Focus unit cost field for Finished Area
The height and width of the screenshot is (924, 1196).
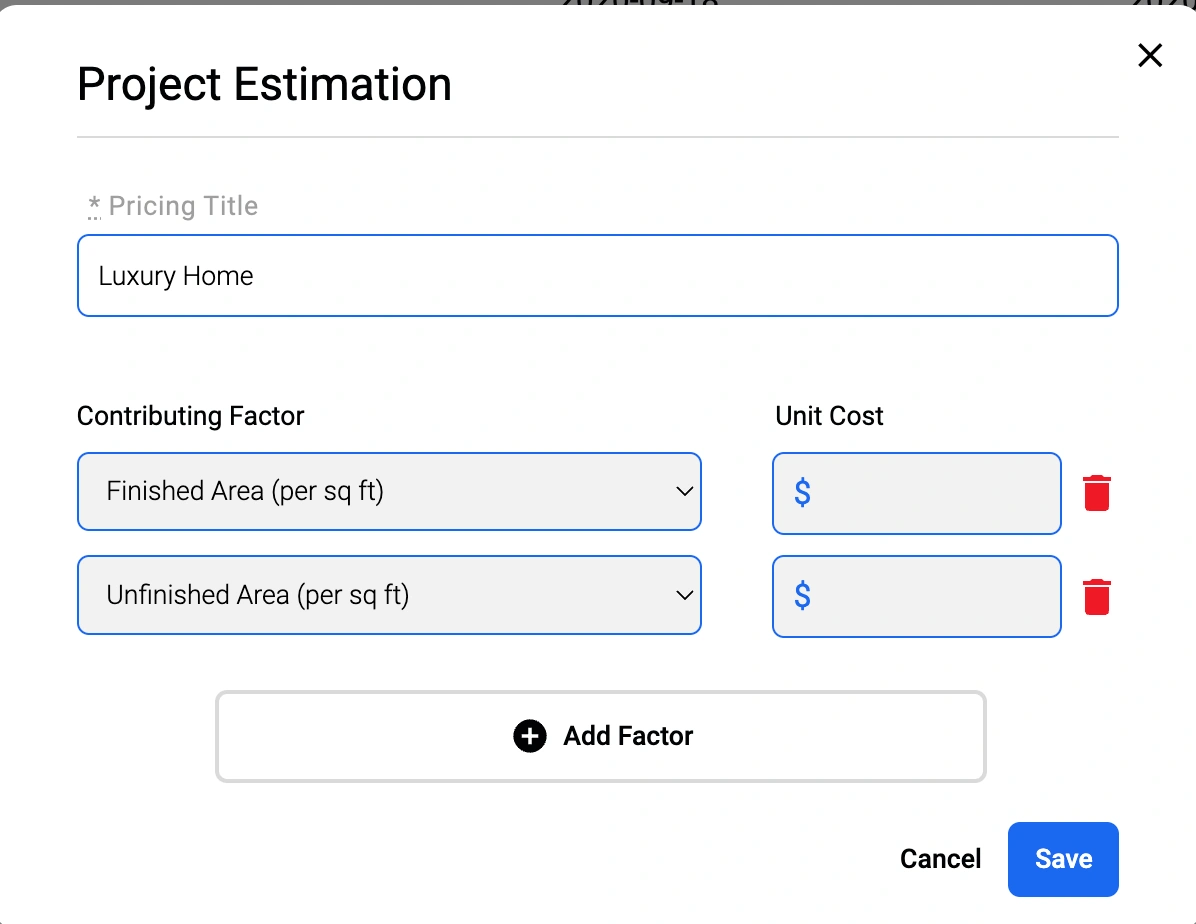(x=916, y=493)
